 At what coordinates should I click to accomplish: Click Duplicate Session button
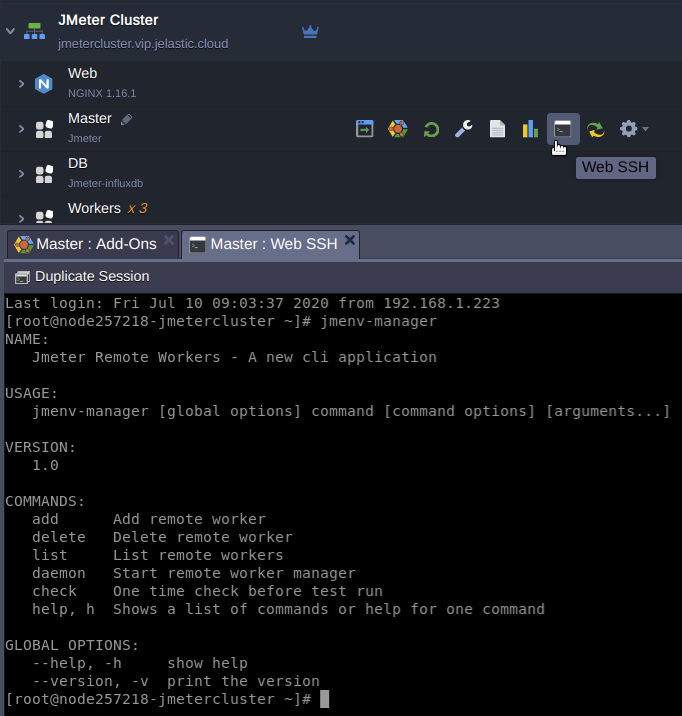click(82, 277)
